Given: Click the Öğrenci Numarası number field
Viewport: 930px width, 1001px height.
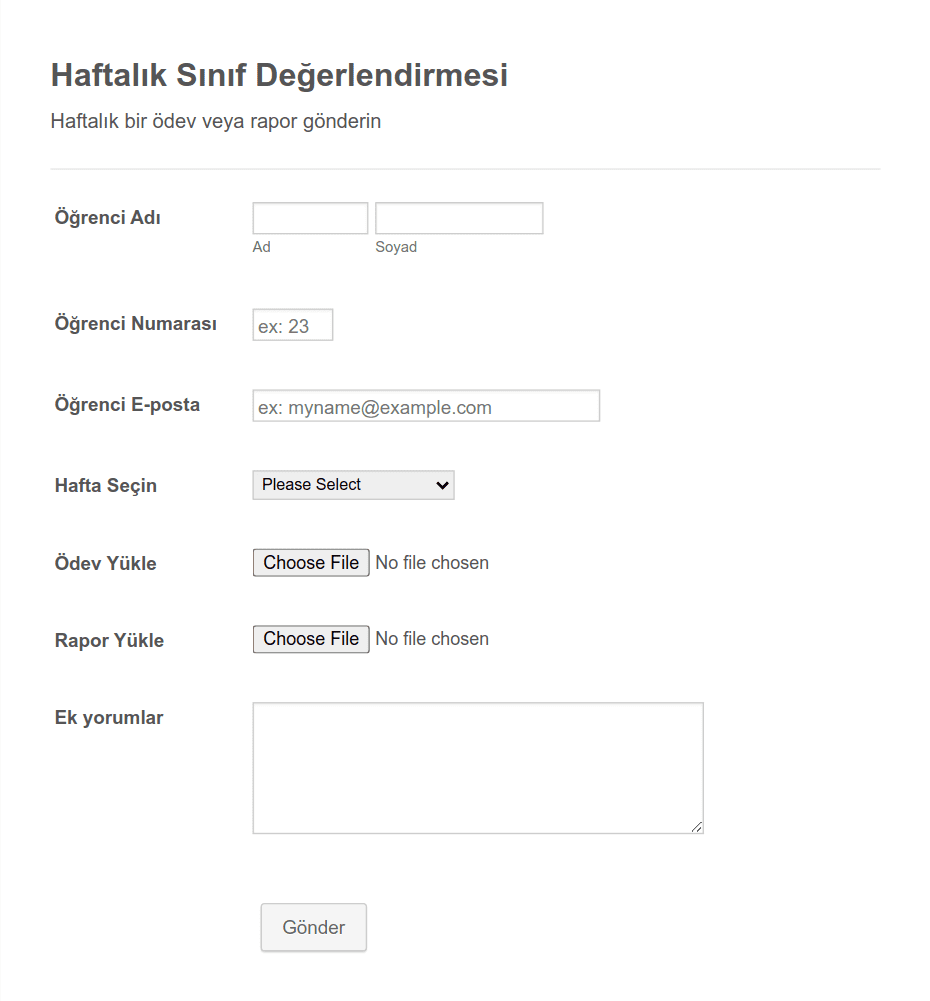Looking at the screenshot, I should (292, 325).
